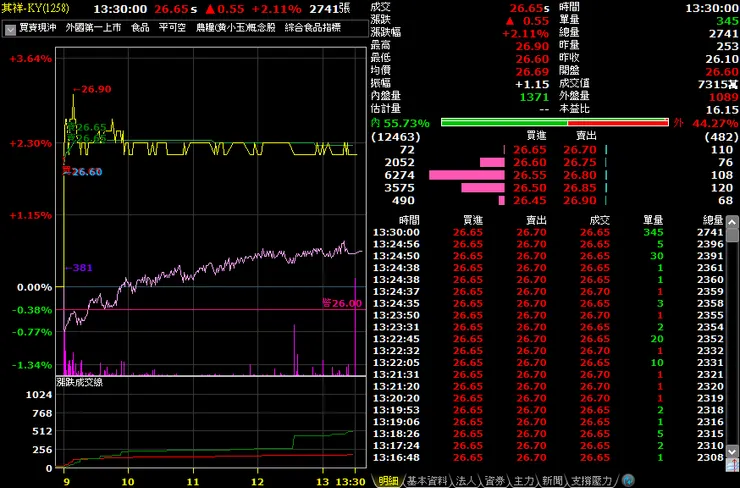Click the 均價 26.69 quote value

(x=532, y=72)
